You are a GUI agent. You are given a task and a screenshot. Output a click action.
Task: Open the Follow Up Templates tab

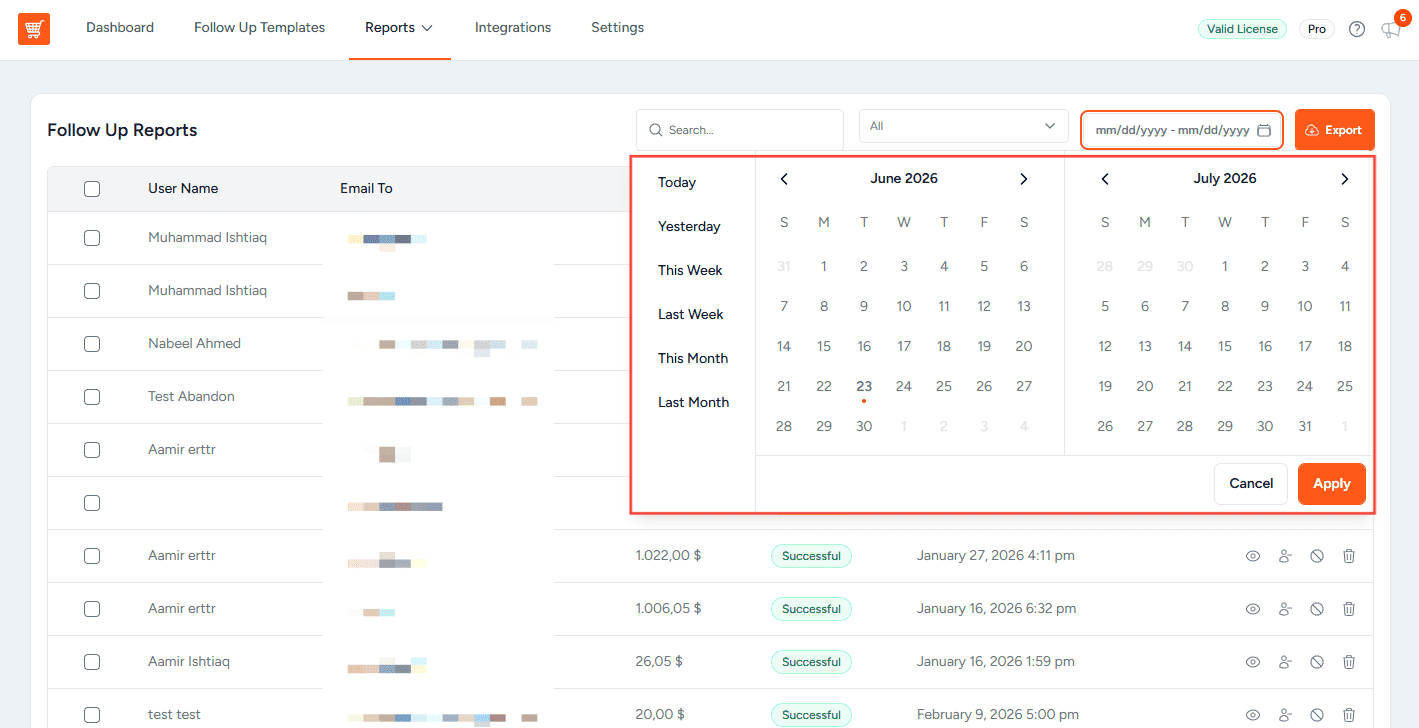(x=259, y=28)
